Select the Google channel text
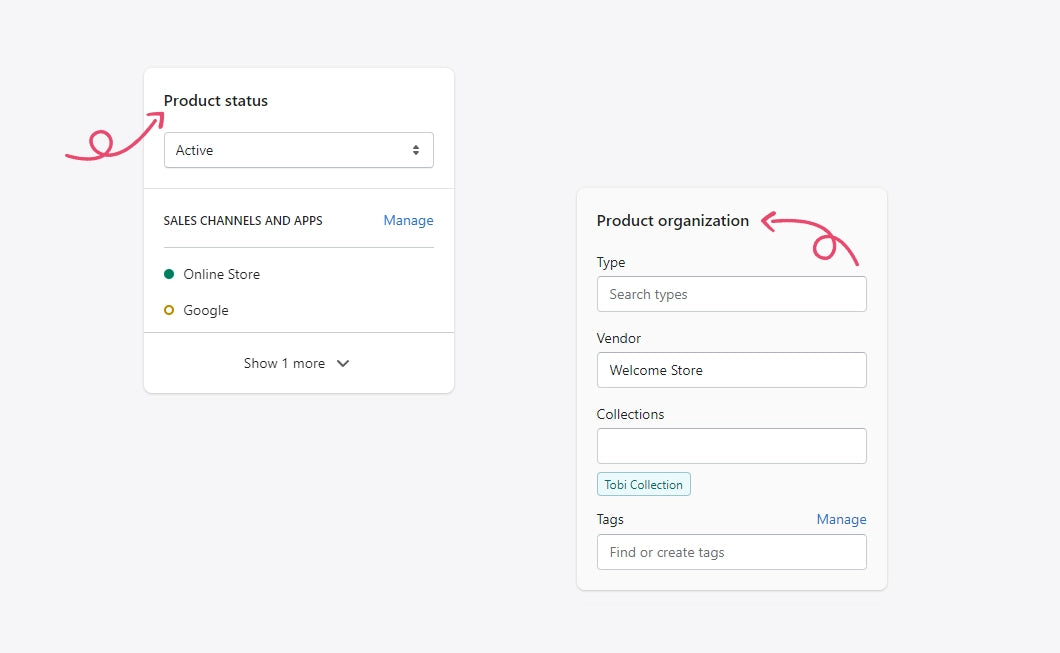 pyautogui.click(x=206, y=310)
